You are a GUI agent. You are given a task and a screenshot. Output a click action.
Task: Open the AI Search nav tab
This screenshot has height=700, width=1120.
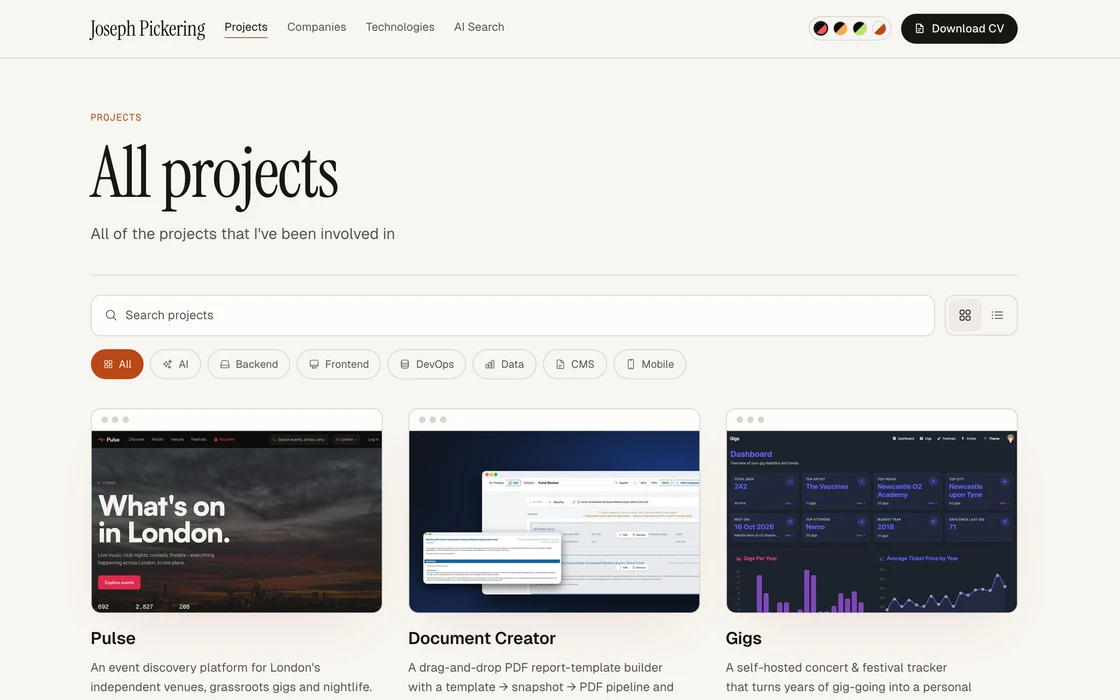tap(479, 27)
